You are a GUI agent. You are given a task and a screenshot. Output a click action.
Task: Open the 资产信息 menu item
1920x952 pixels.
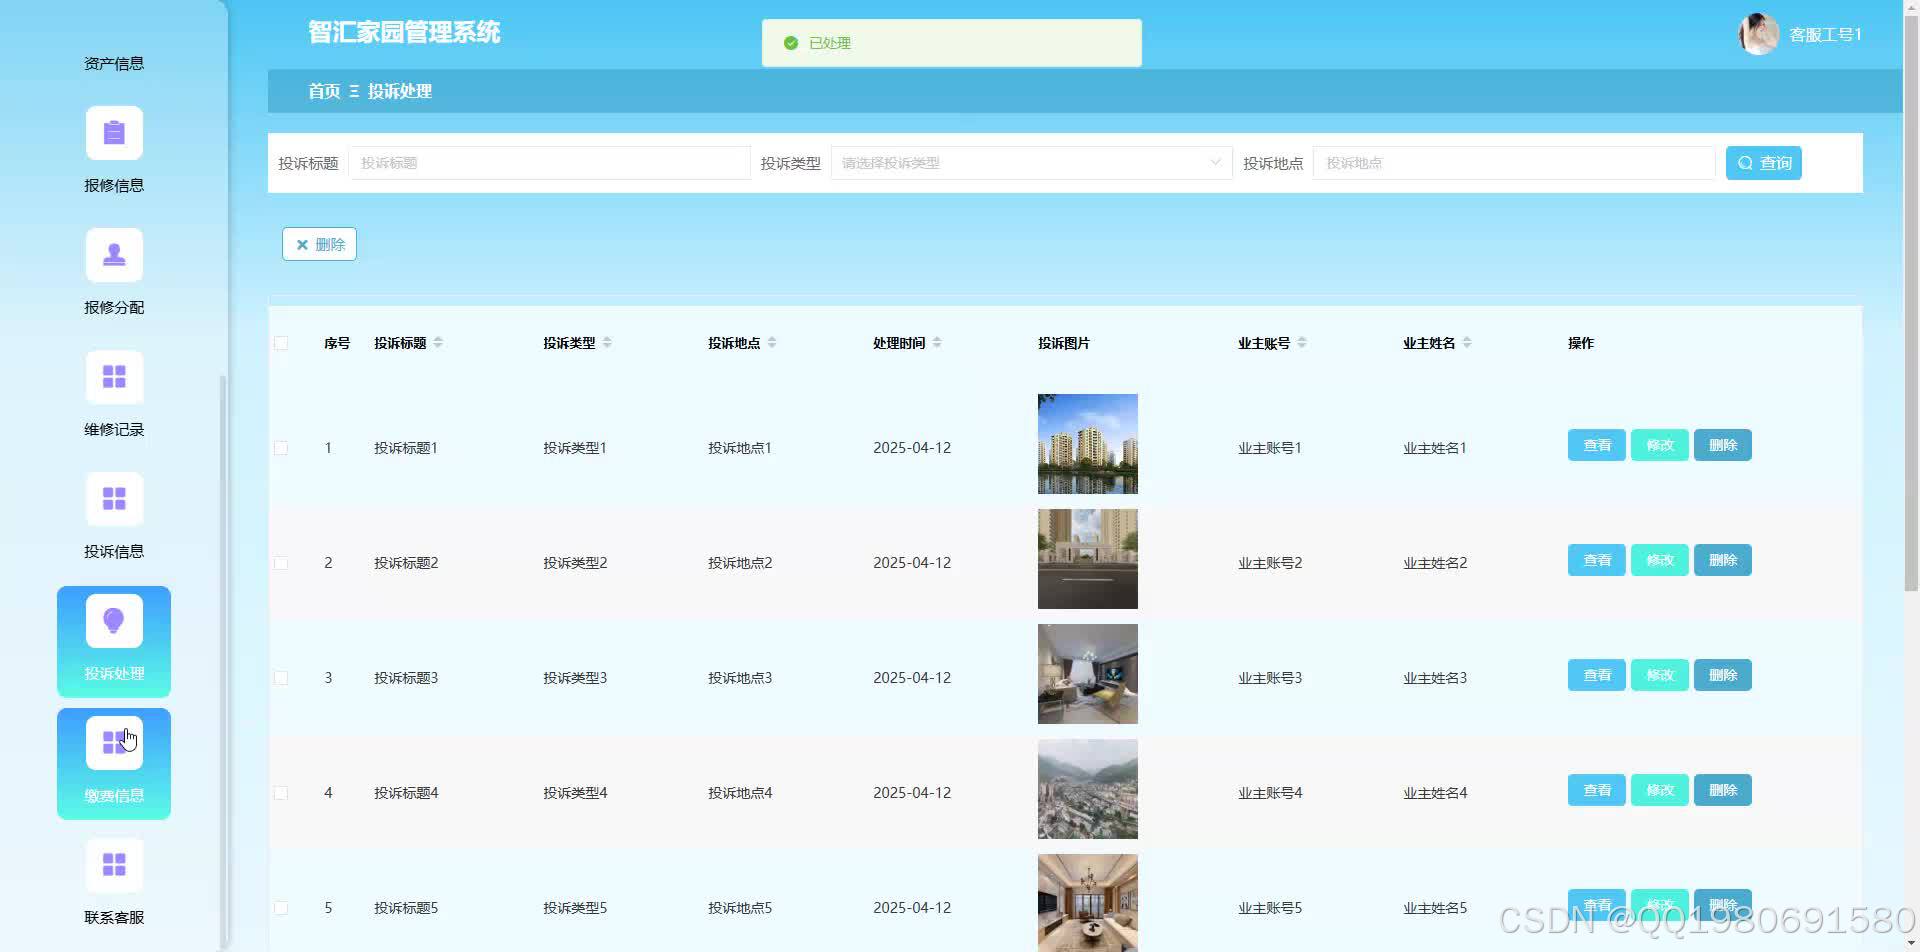coord(114,62)
